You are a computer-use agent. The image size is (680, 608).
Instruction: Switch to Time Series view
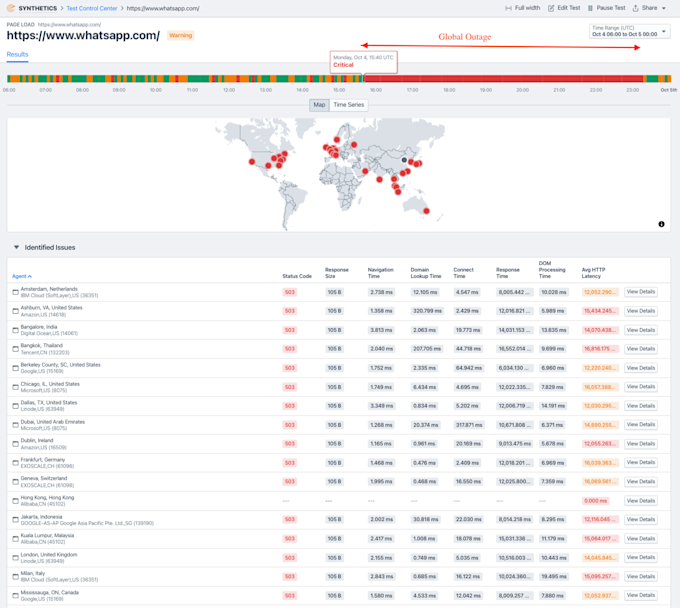349,105
